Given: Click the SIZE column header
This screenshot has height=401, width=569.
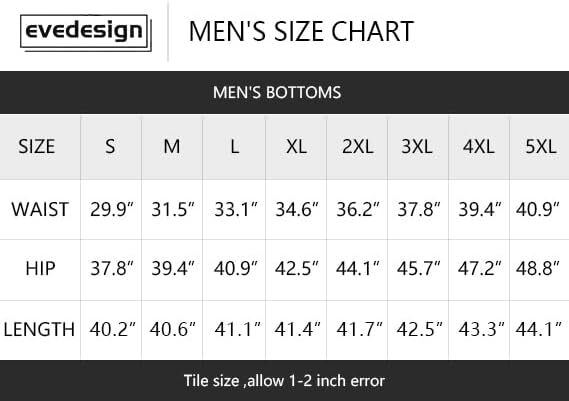Looking at the screenshot, I should tap(37, 147).
